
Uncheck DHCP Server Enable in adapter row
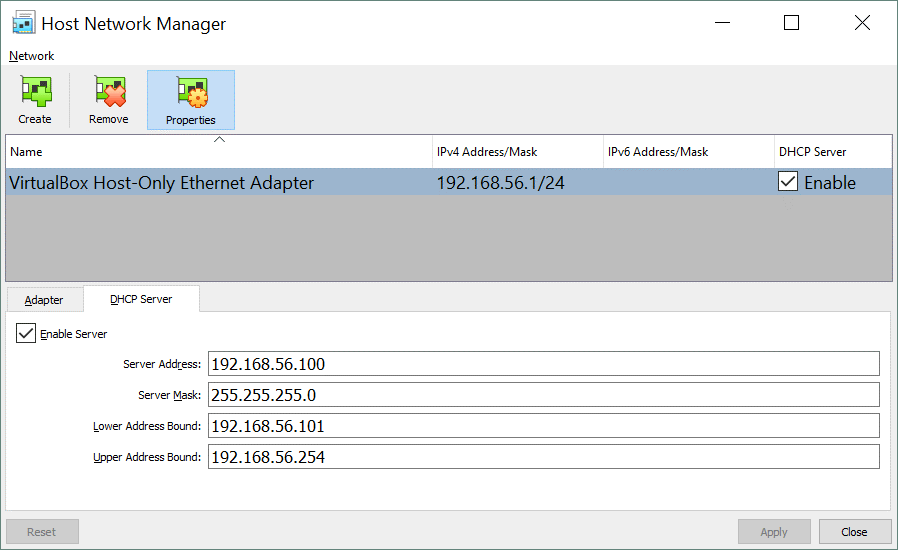[x=788, y=182]
